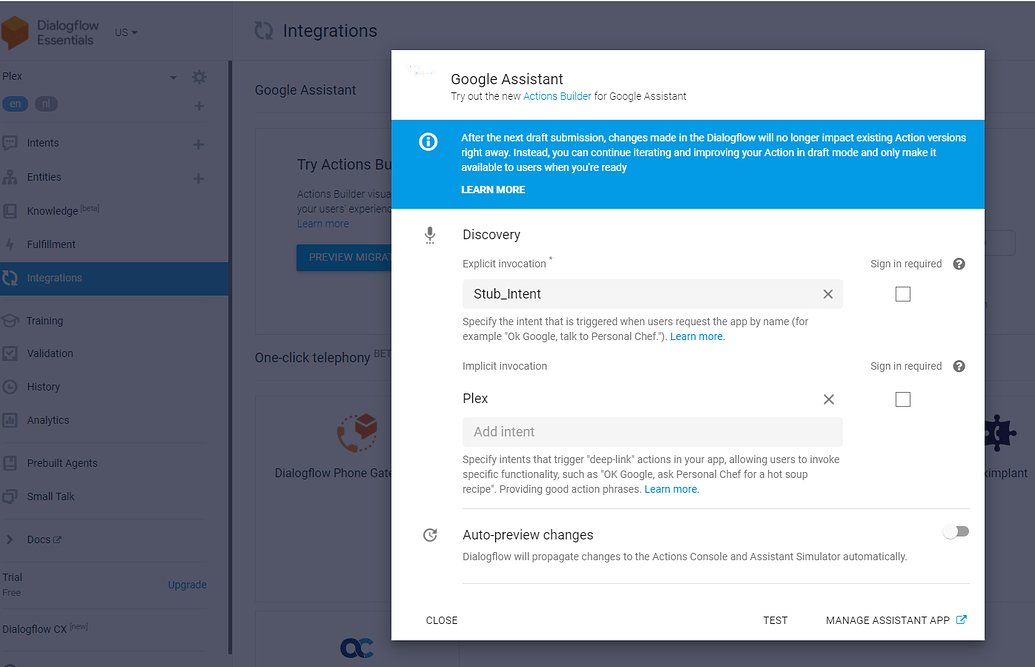Check Sign in required for implicit invocation
Screen dimensions: 1035x667
[x=903, y=399]
